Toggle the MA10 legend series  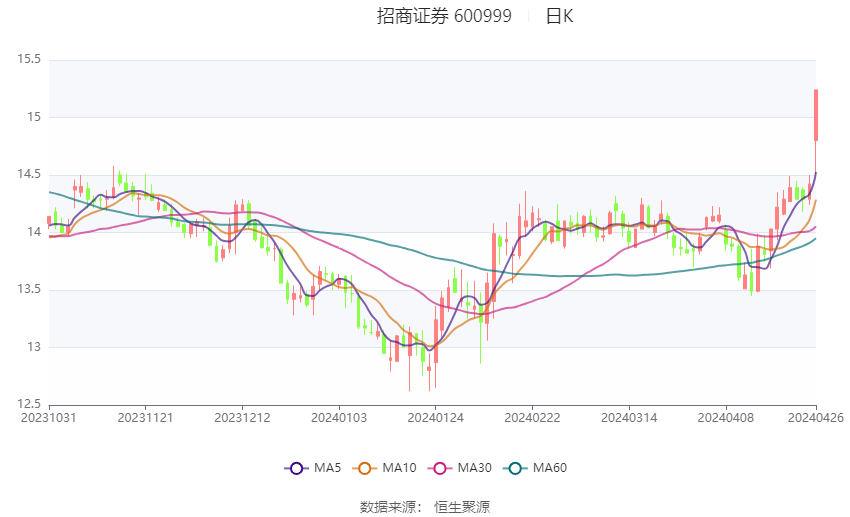[384, 468]
